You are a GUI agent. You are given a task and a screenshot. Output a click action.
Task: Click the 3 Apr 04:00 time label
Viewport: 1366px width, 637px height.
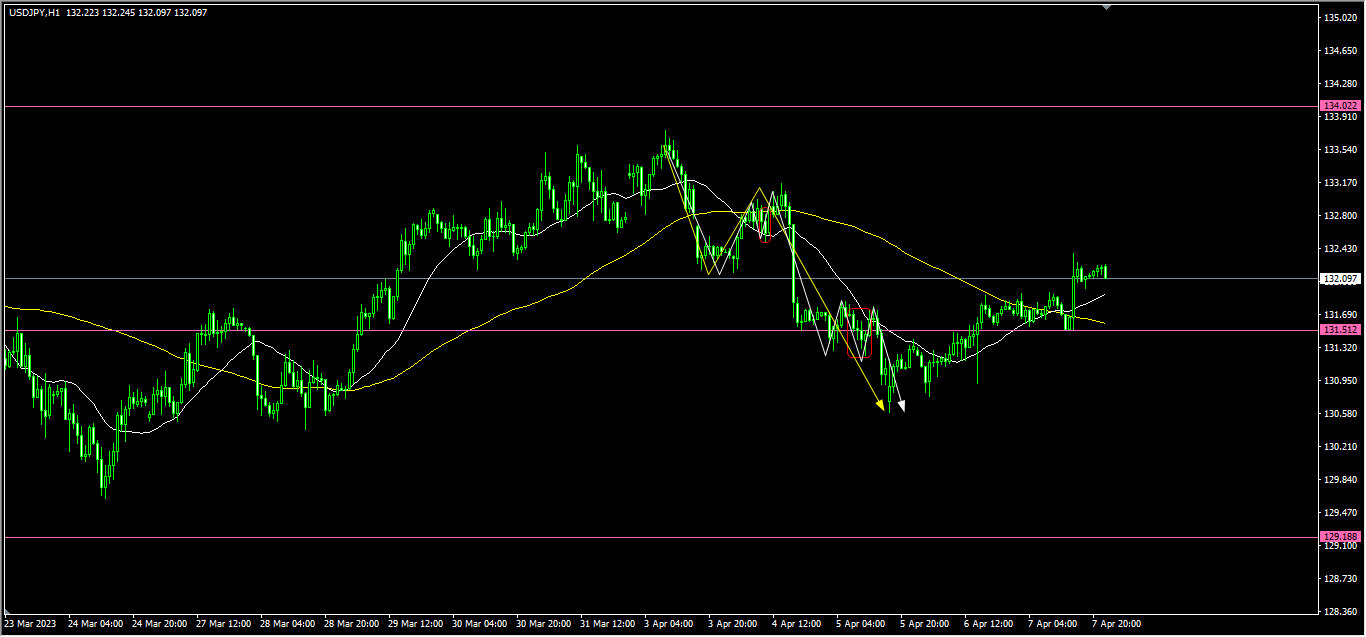coord(669,624)
